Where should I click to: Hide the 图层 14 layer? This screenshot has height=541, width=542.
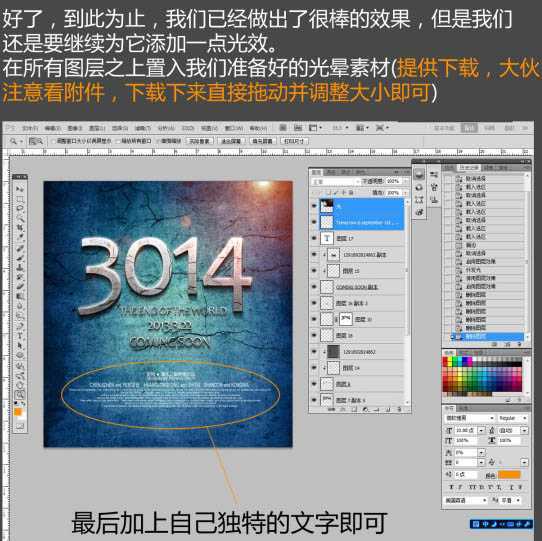pyautogui.click(x=314, y=368)
